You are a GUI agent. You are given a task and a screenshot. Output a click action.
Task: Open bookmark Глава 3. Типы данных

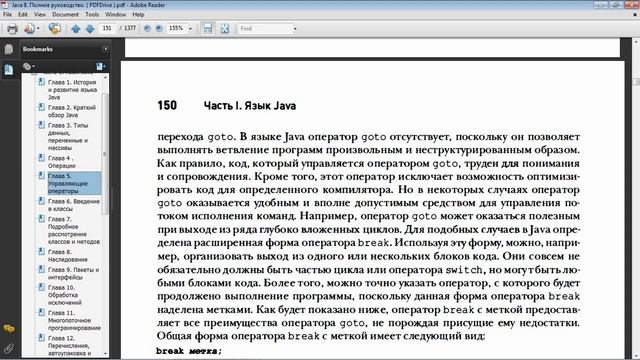pos(68,136)
